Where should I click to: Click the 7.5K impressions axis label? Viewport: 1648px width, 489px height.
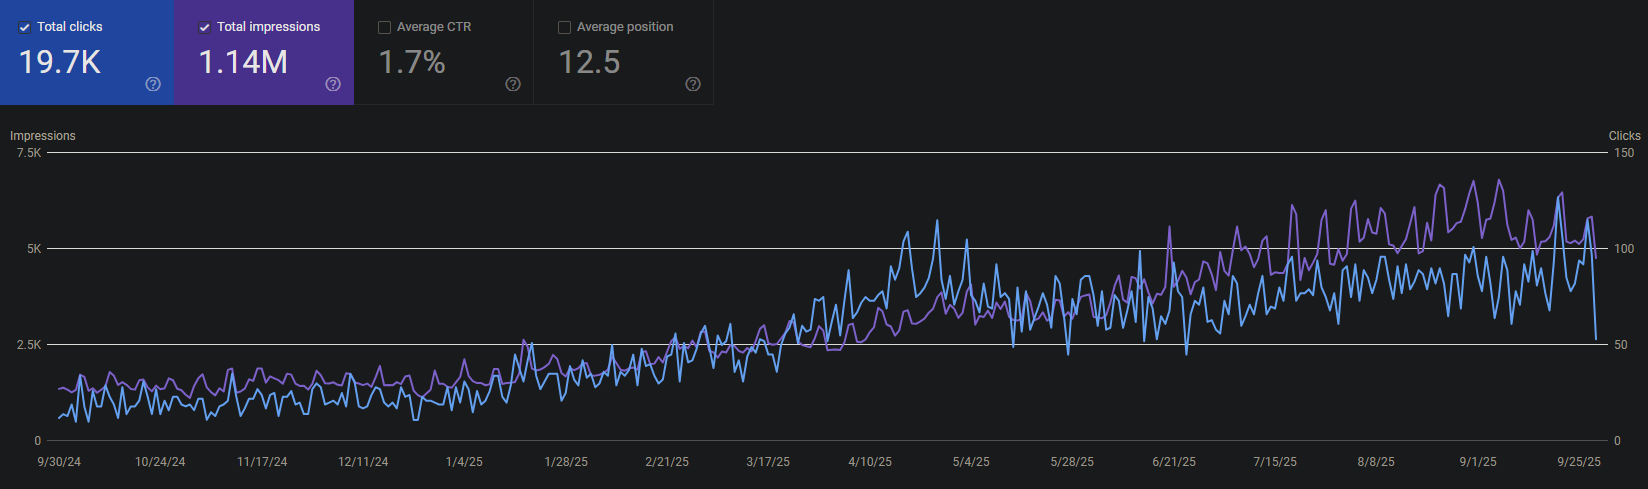tap(29, 153)
